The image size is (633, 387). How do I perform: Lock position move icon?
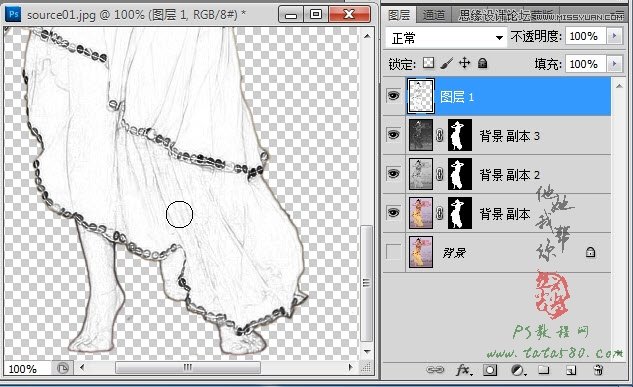(465, 63)
